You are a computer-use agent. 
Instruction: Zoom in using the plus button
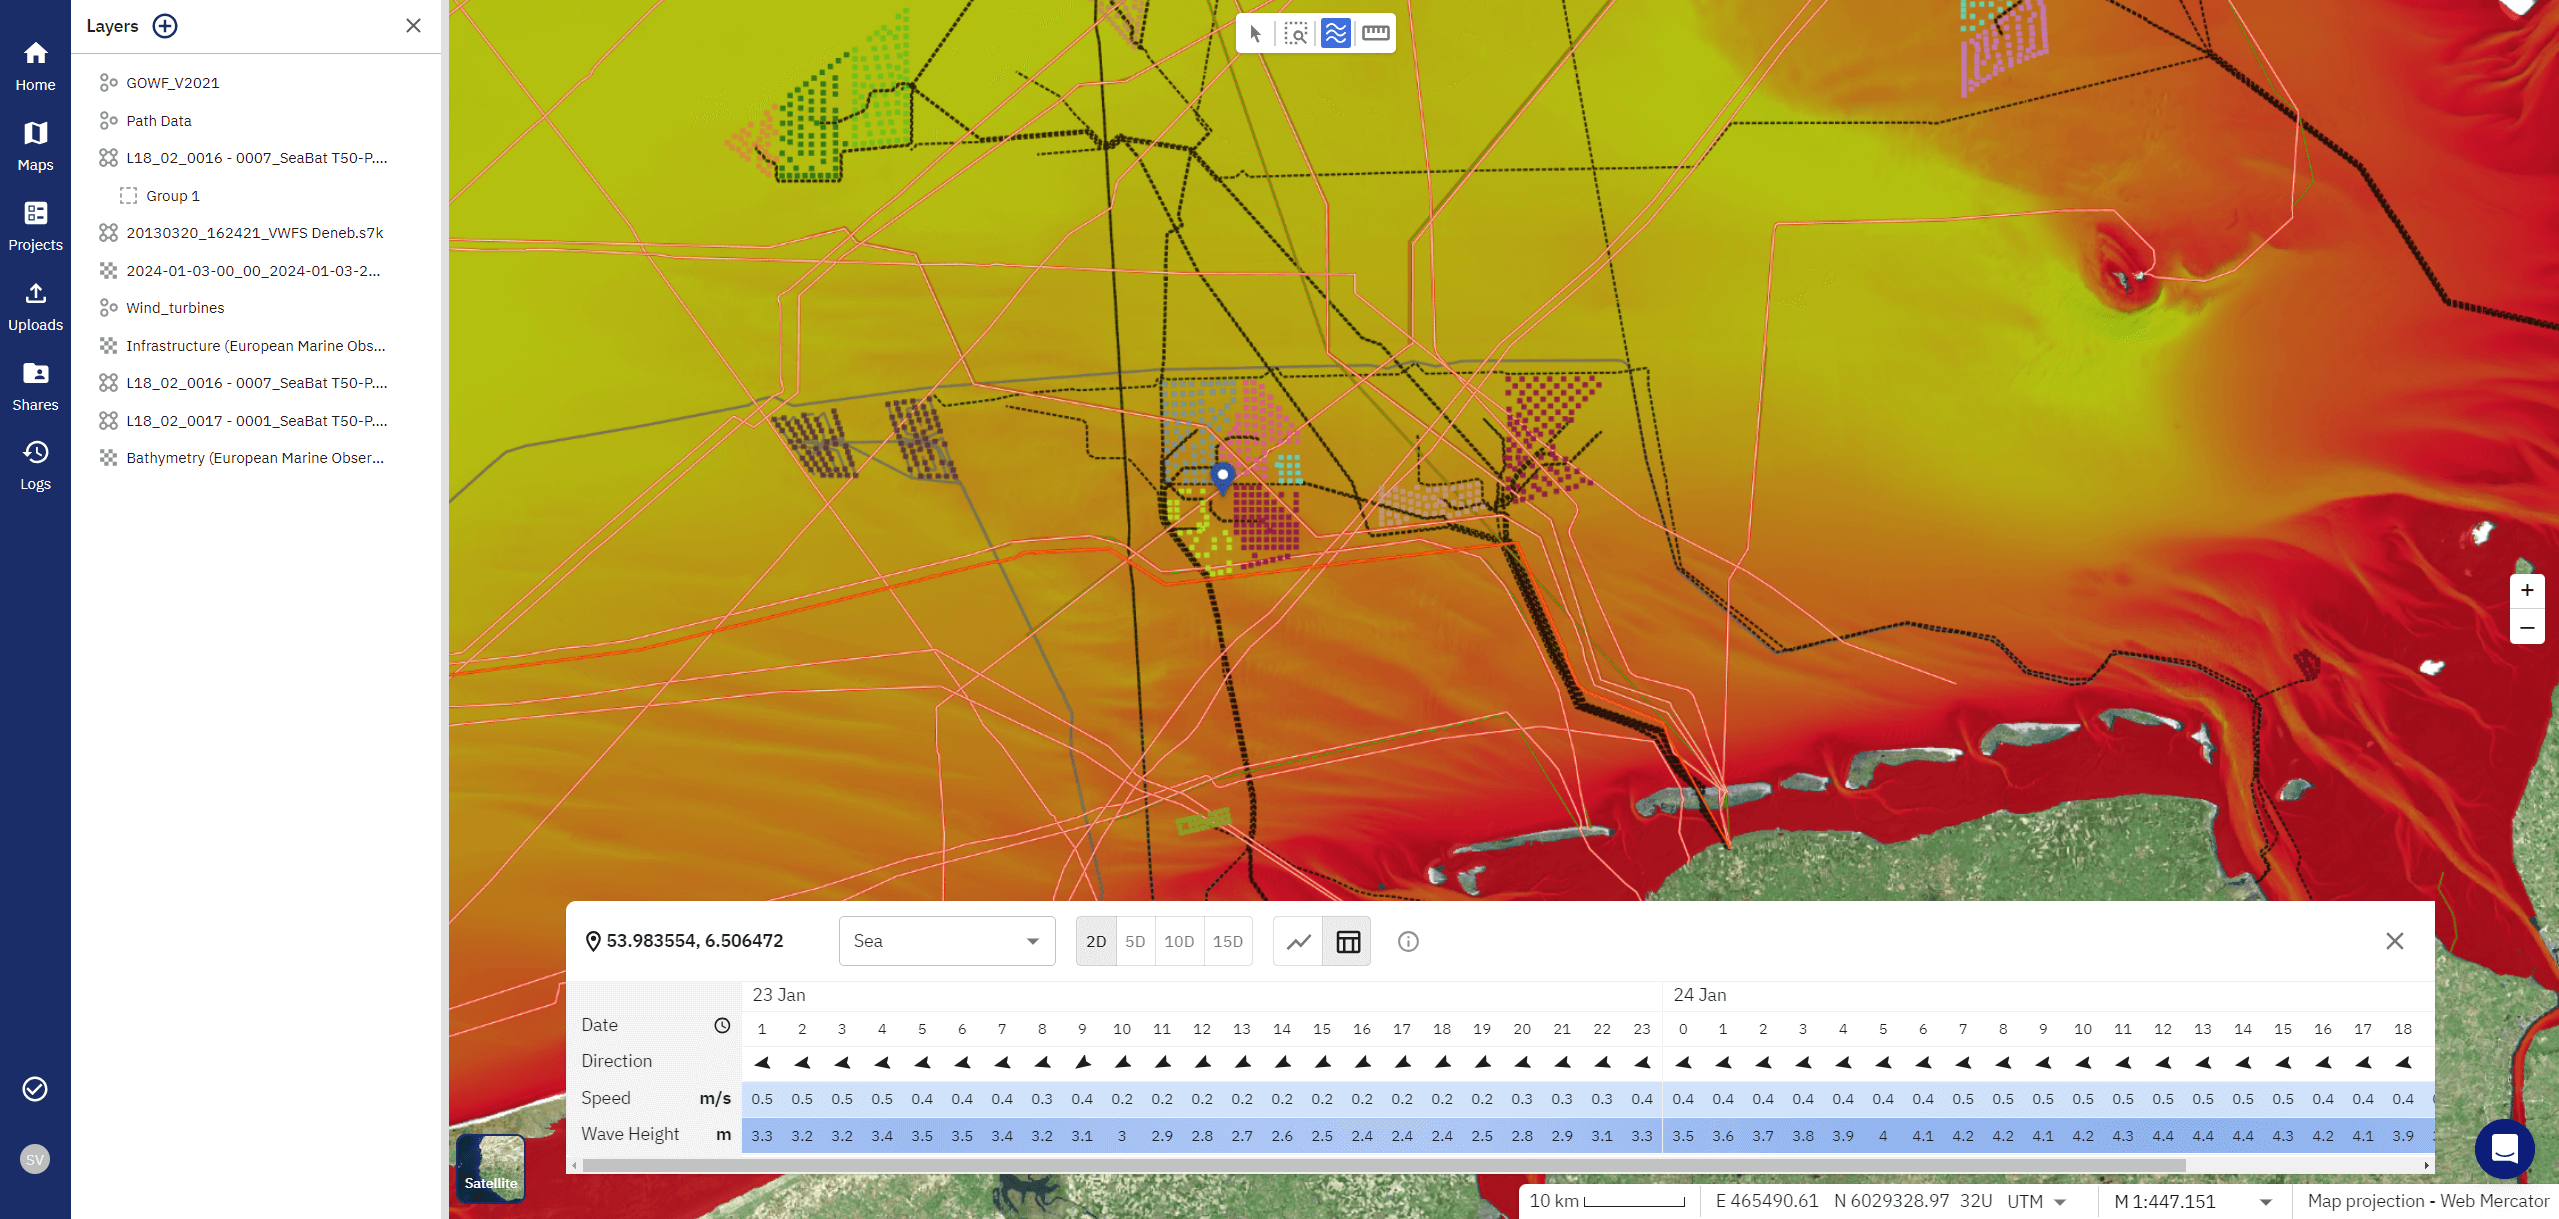[x=2525, y=591]
